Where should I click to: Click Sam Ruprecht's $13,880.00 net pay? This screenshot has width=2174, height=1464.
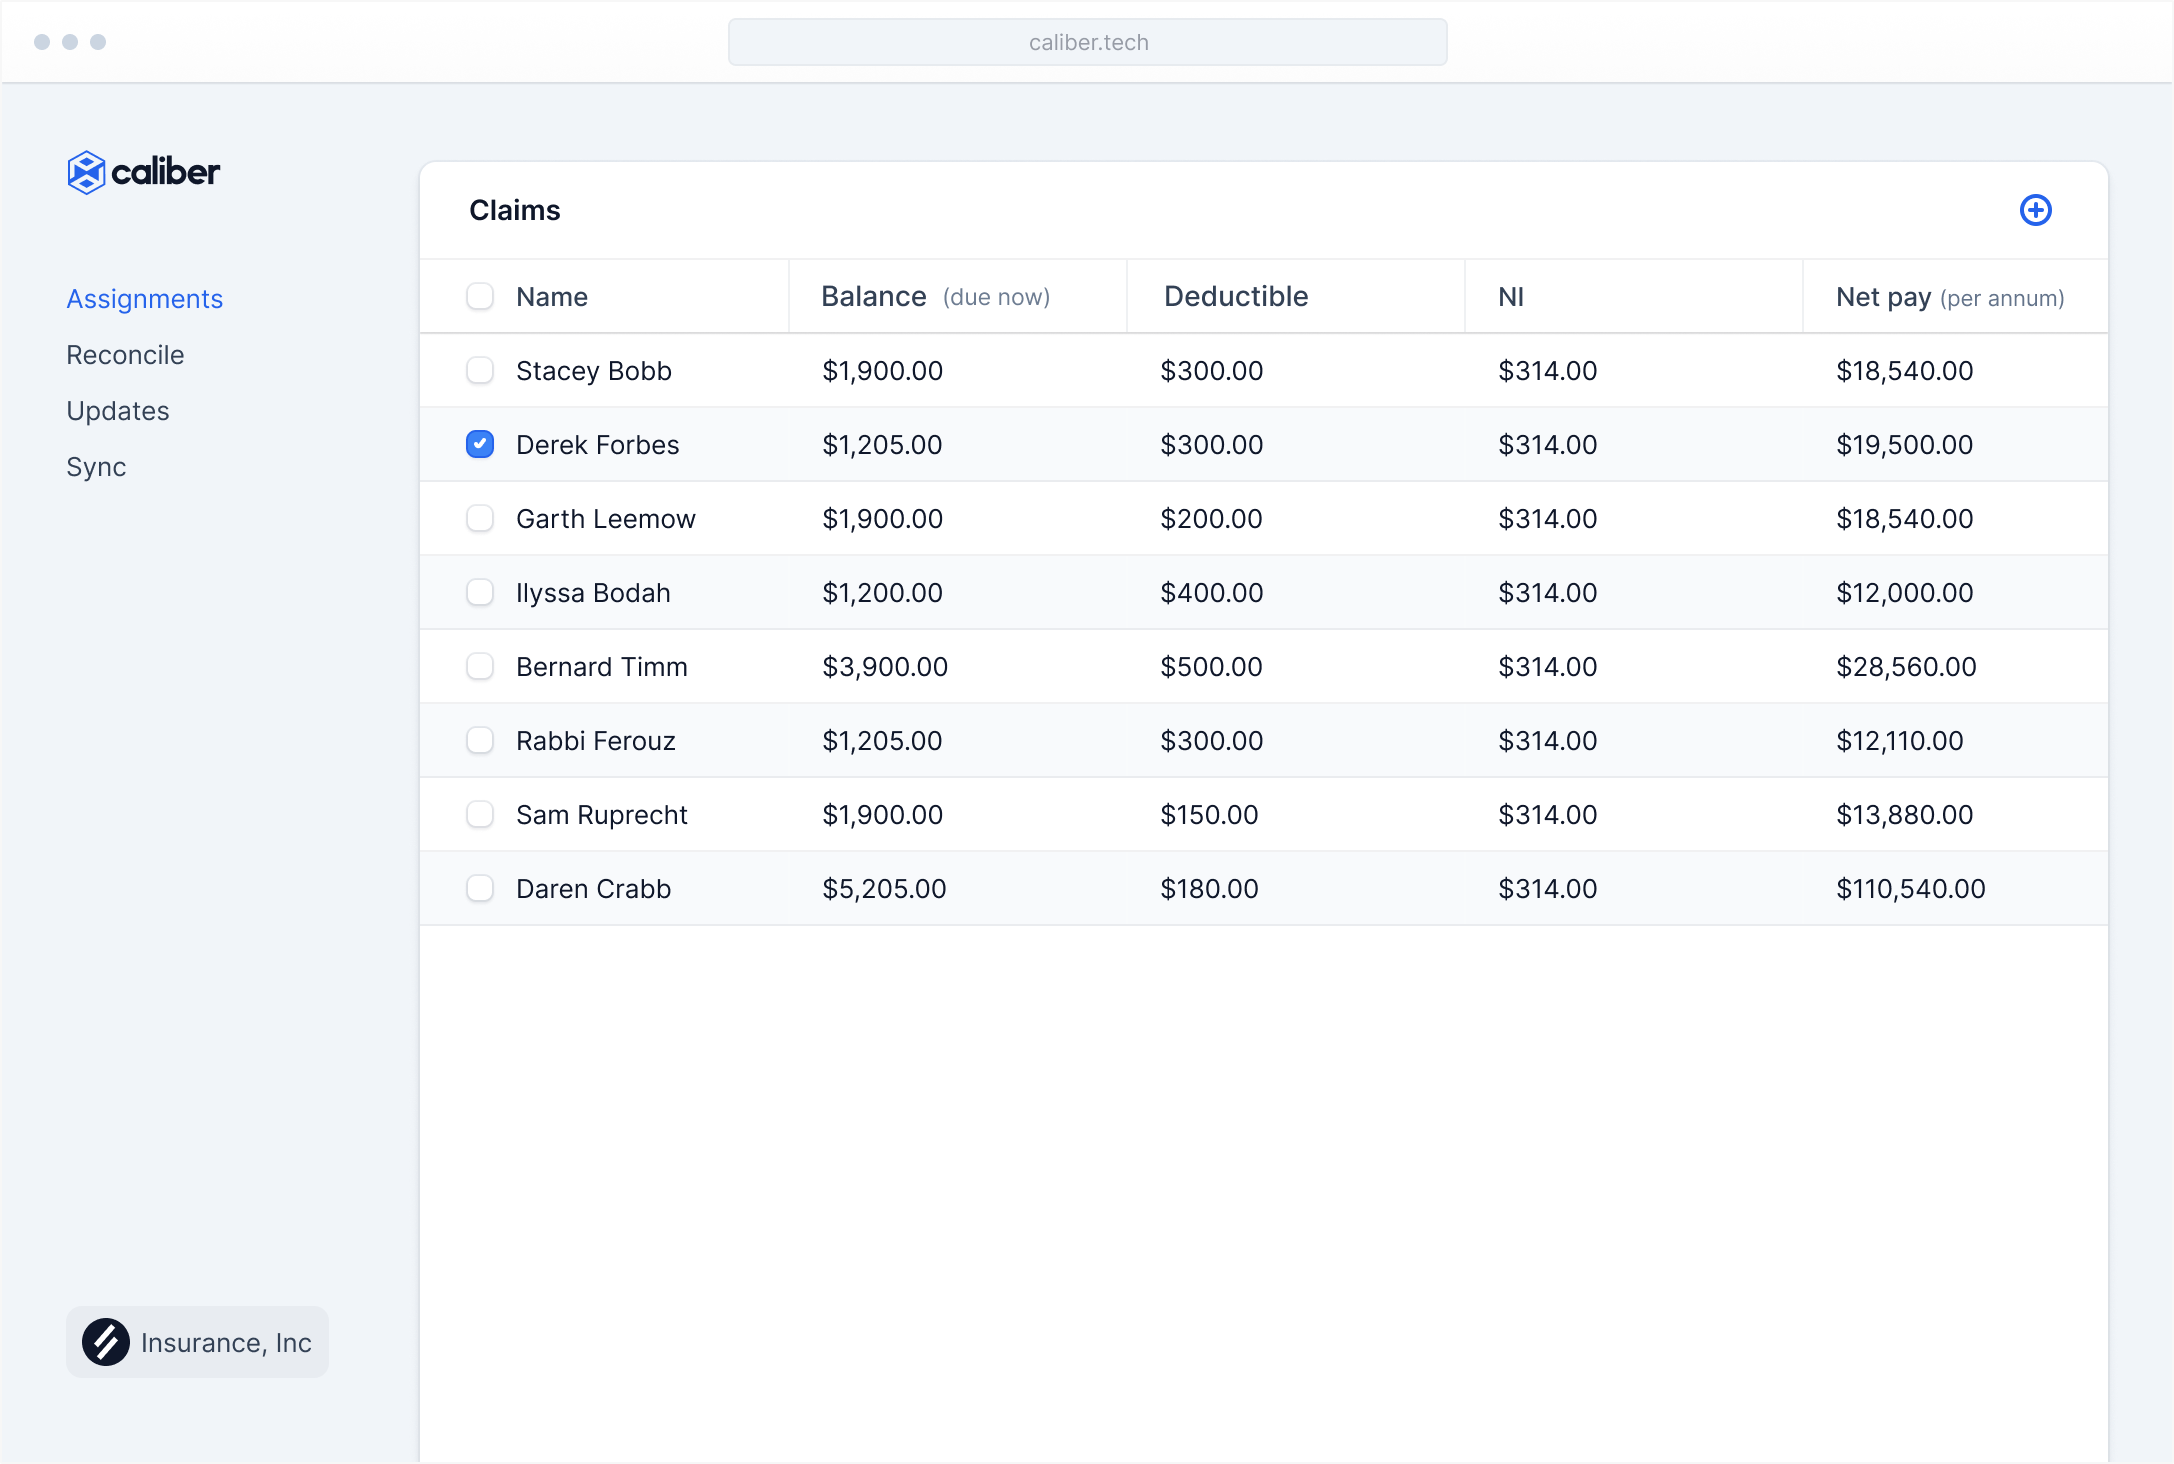click(1903, 815)
